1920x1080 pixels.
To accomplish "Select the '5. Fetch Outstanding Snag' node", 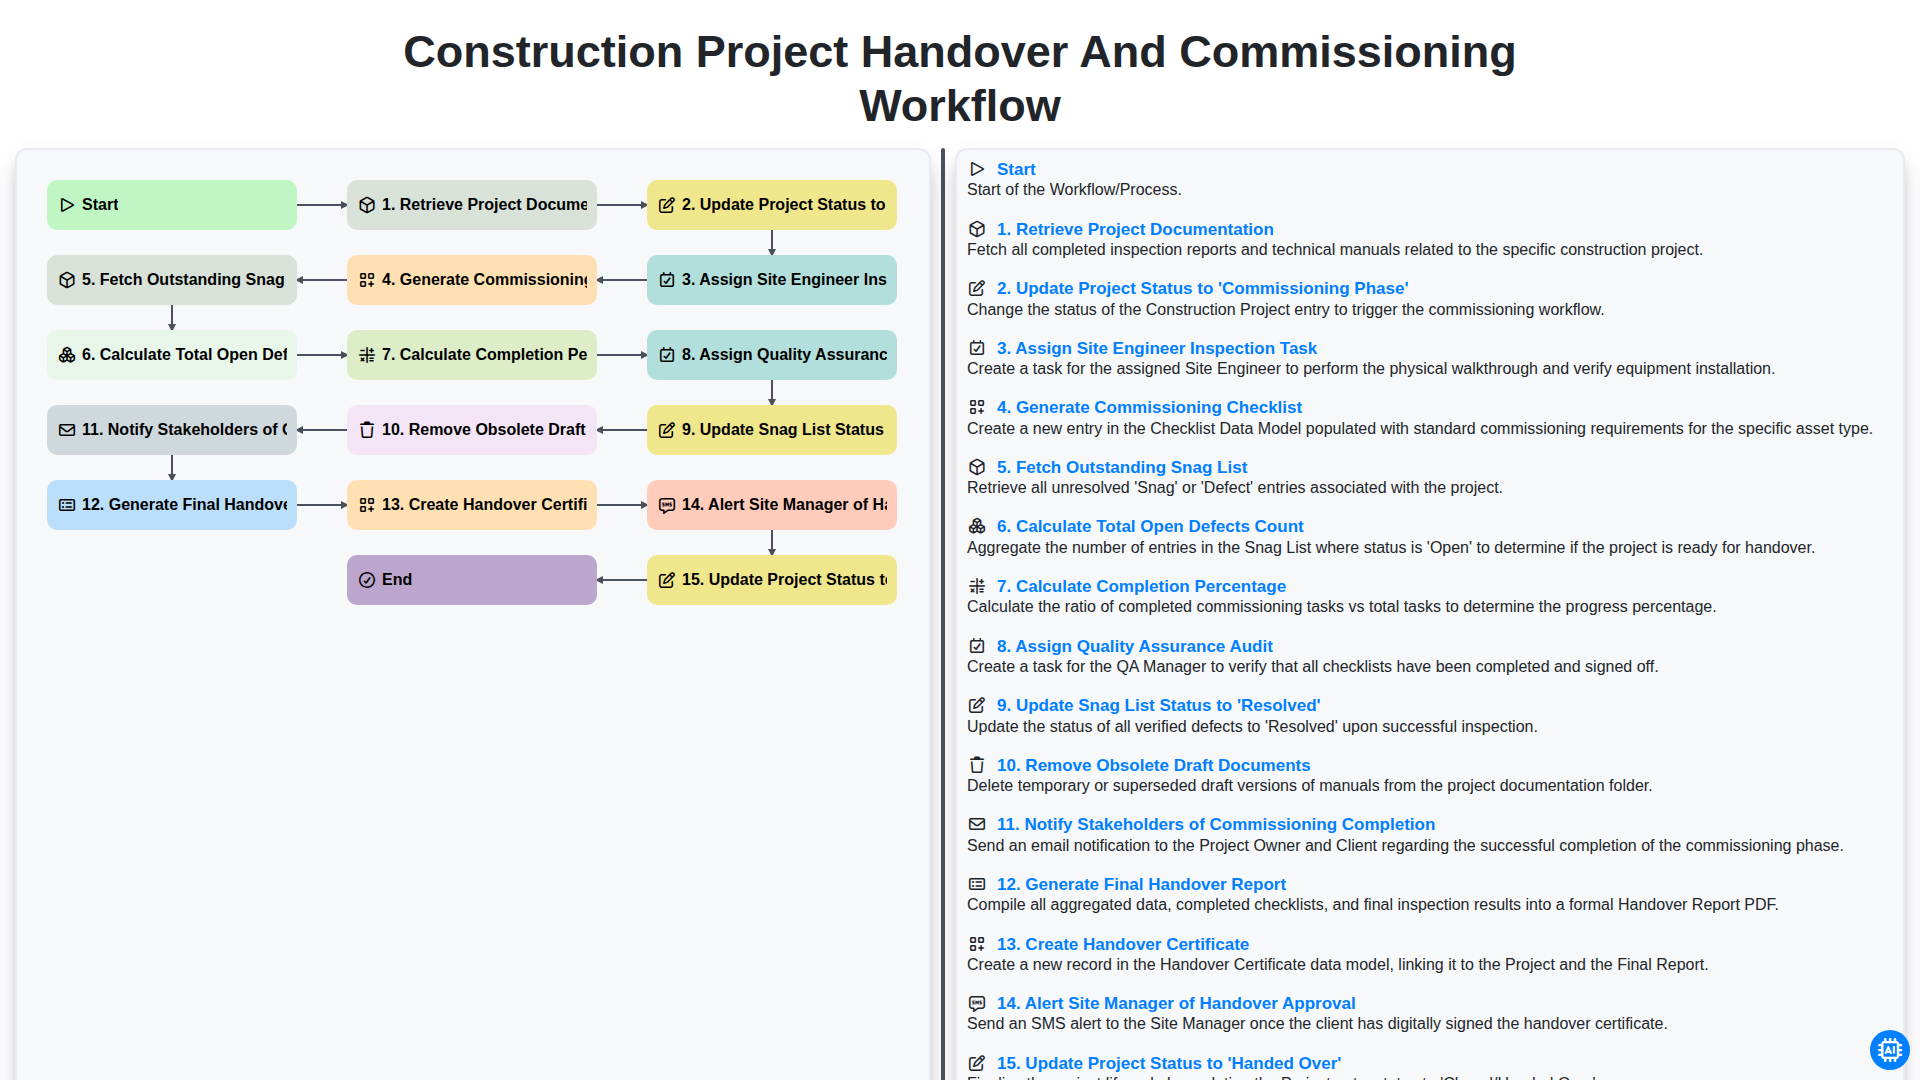I will pos(172,280).
